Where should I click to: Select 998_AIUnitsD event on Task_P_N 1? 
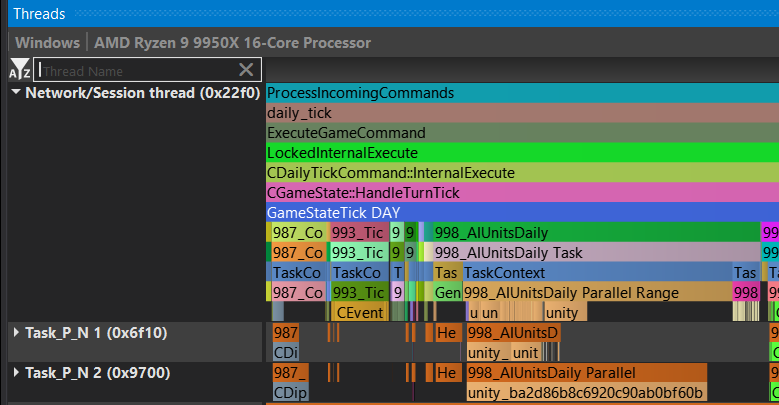coord(513,332)
